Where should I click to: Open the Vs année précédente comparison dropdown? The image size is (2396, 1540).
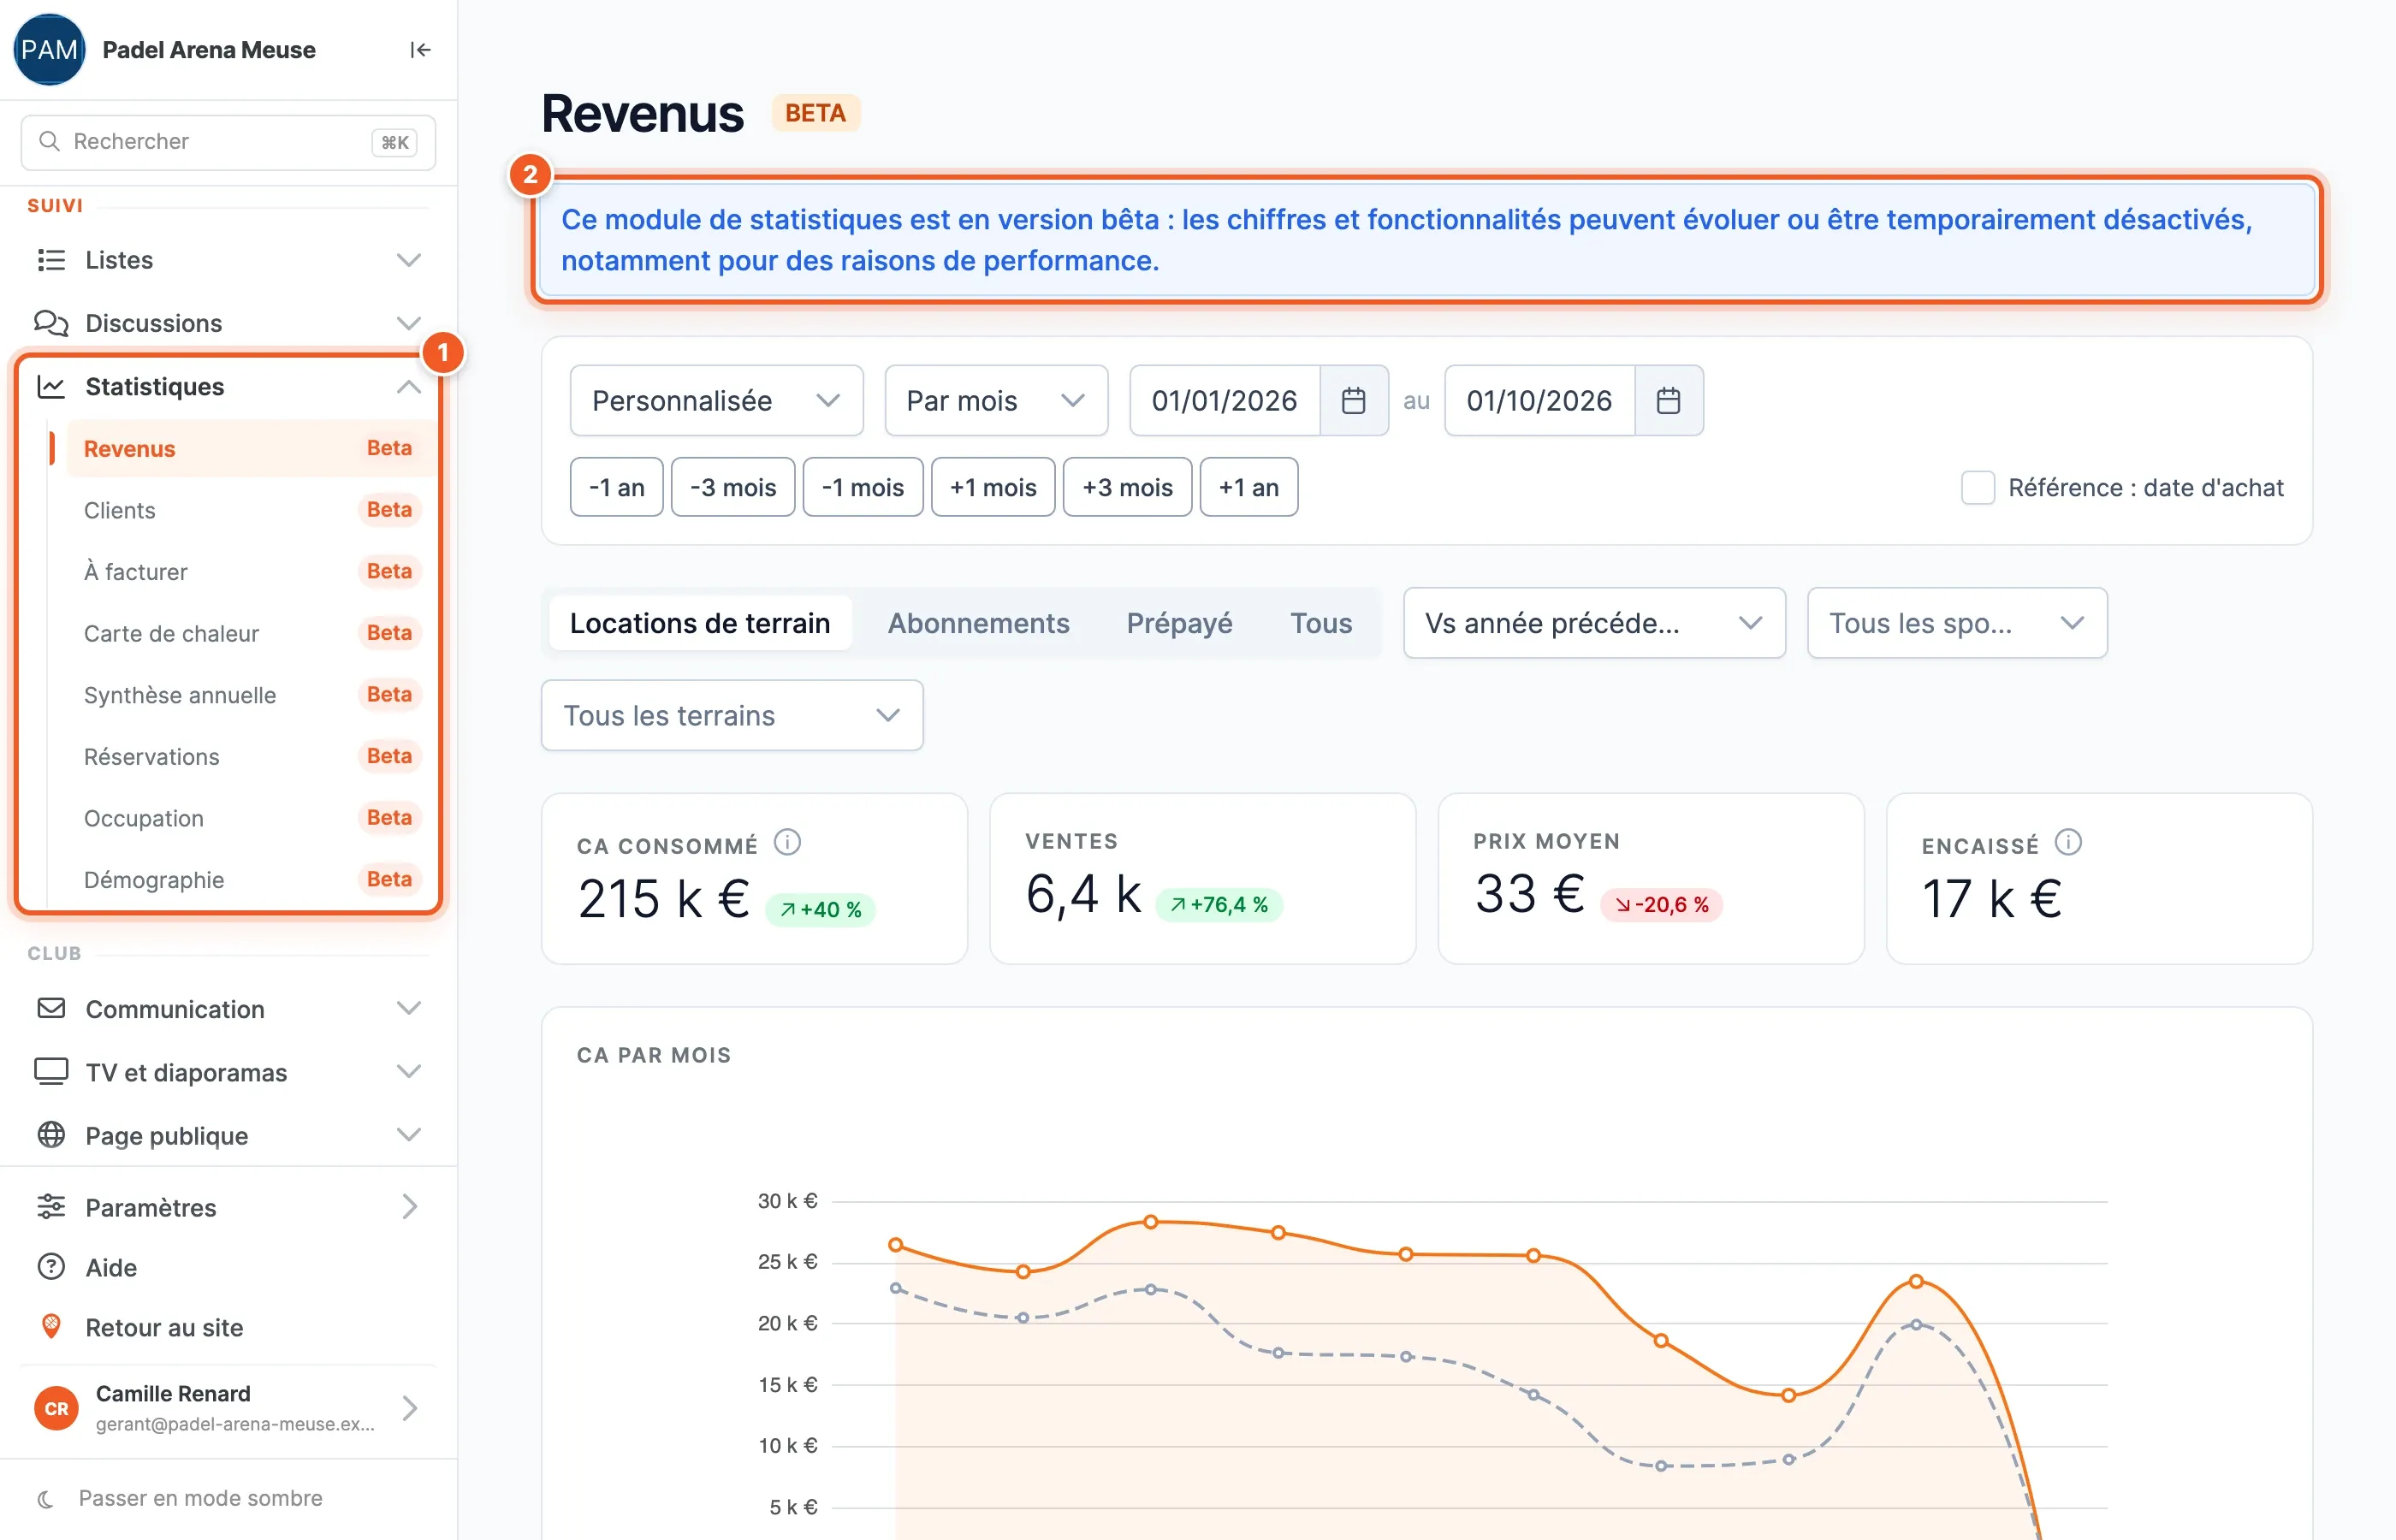(1594, 623)
